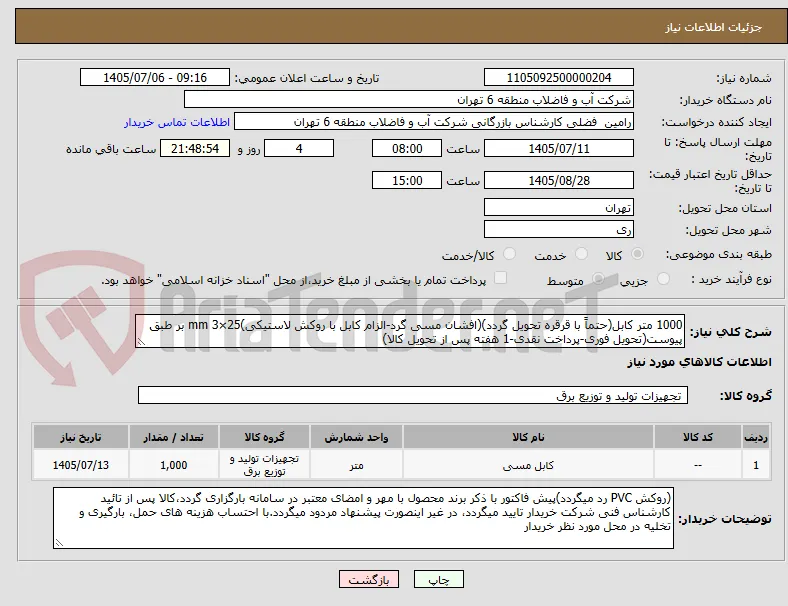Viewport: 788px width, 606px height.
Task: Select the خدمت radio button
Action: (581, 254)
